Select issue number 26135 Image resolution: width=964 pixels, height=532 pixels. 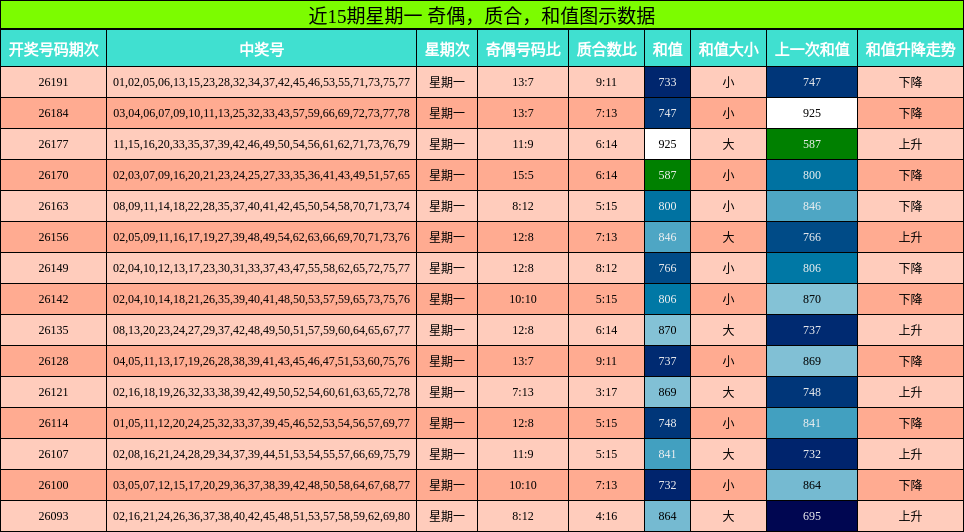tap(53, 330)
